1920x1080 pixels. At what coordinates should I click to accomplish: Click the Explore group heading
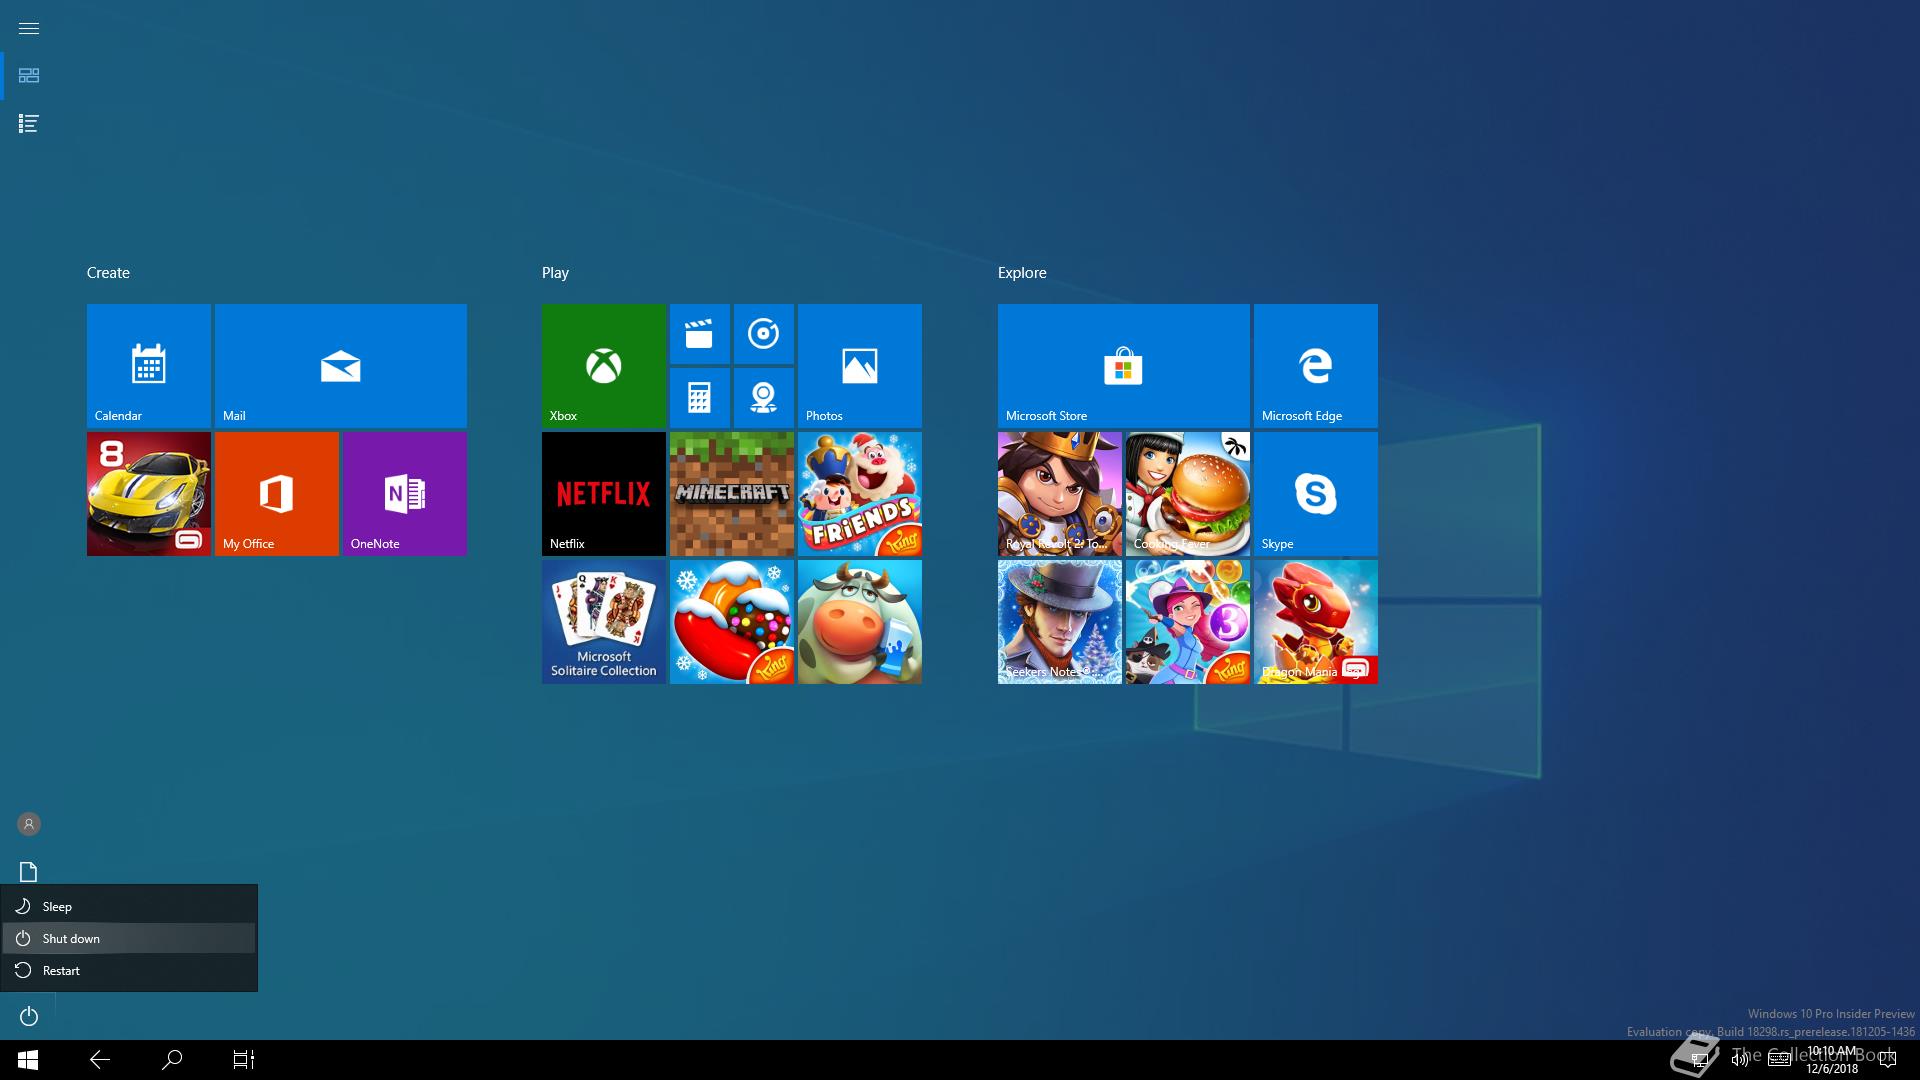pos(1022,273)
